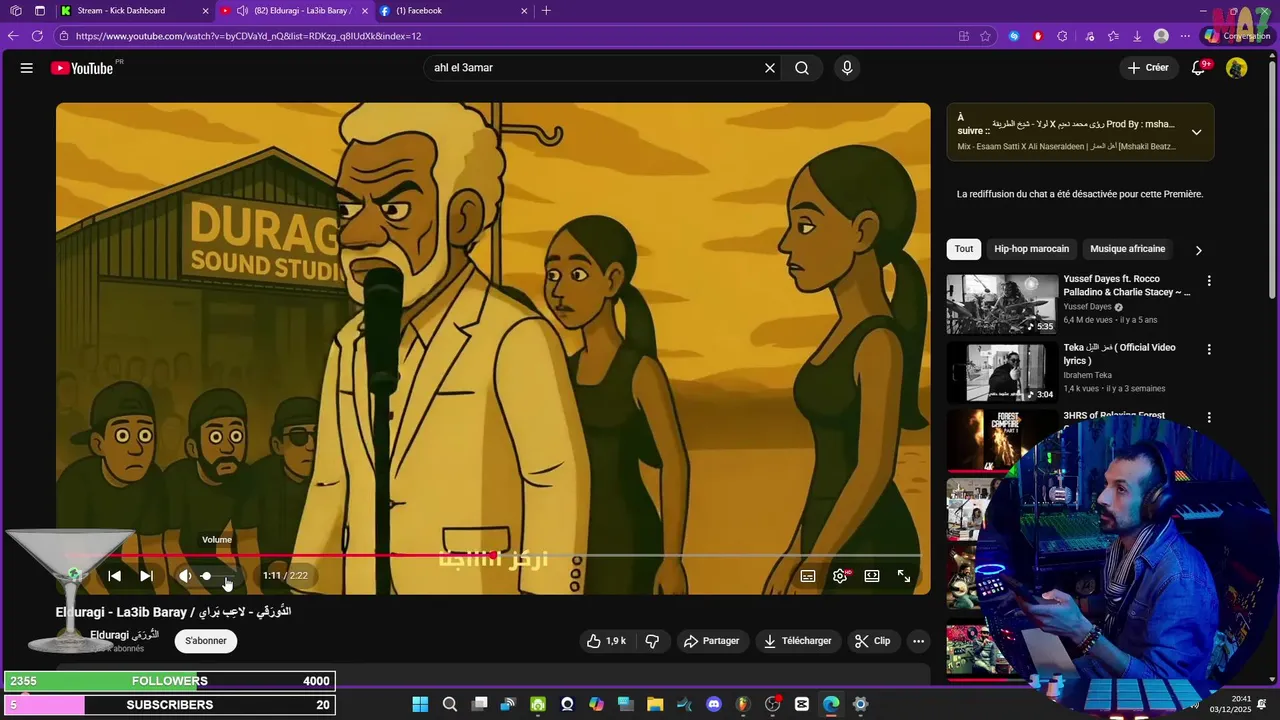Screen dimensions: 1280x720
Task: Open the browser downloads icon
Action: click(x=1137, y=36)
